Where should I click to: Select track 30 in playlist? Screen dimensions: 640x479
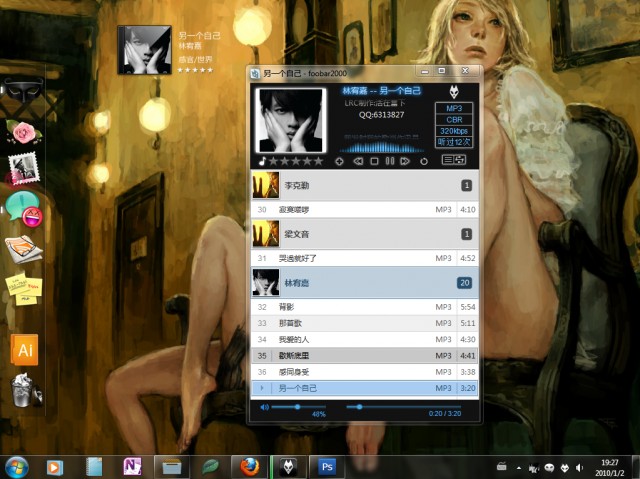tap(364, 210)
